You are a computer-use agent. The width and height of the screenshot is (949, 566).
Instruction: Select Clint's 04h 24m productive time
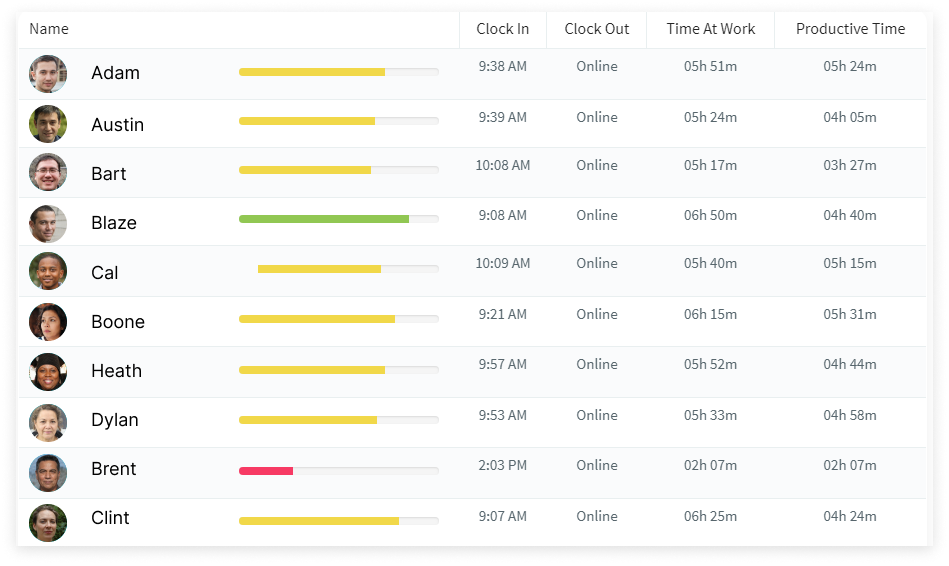pyautogui.click(x=850, y=517)
